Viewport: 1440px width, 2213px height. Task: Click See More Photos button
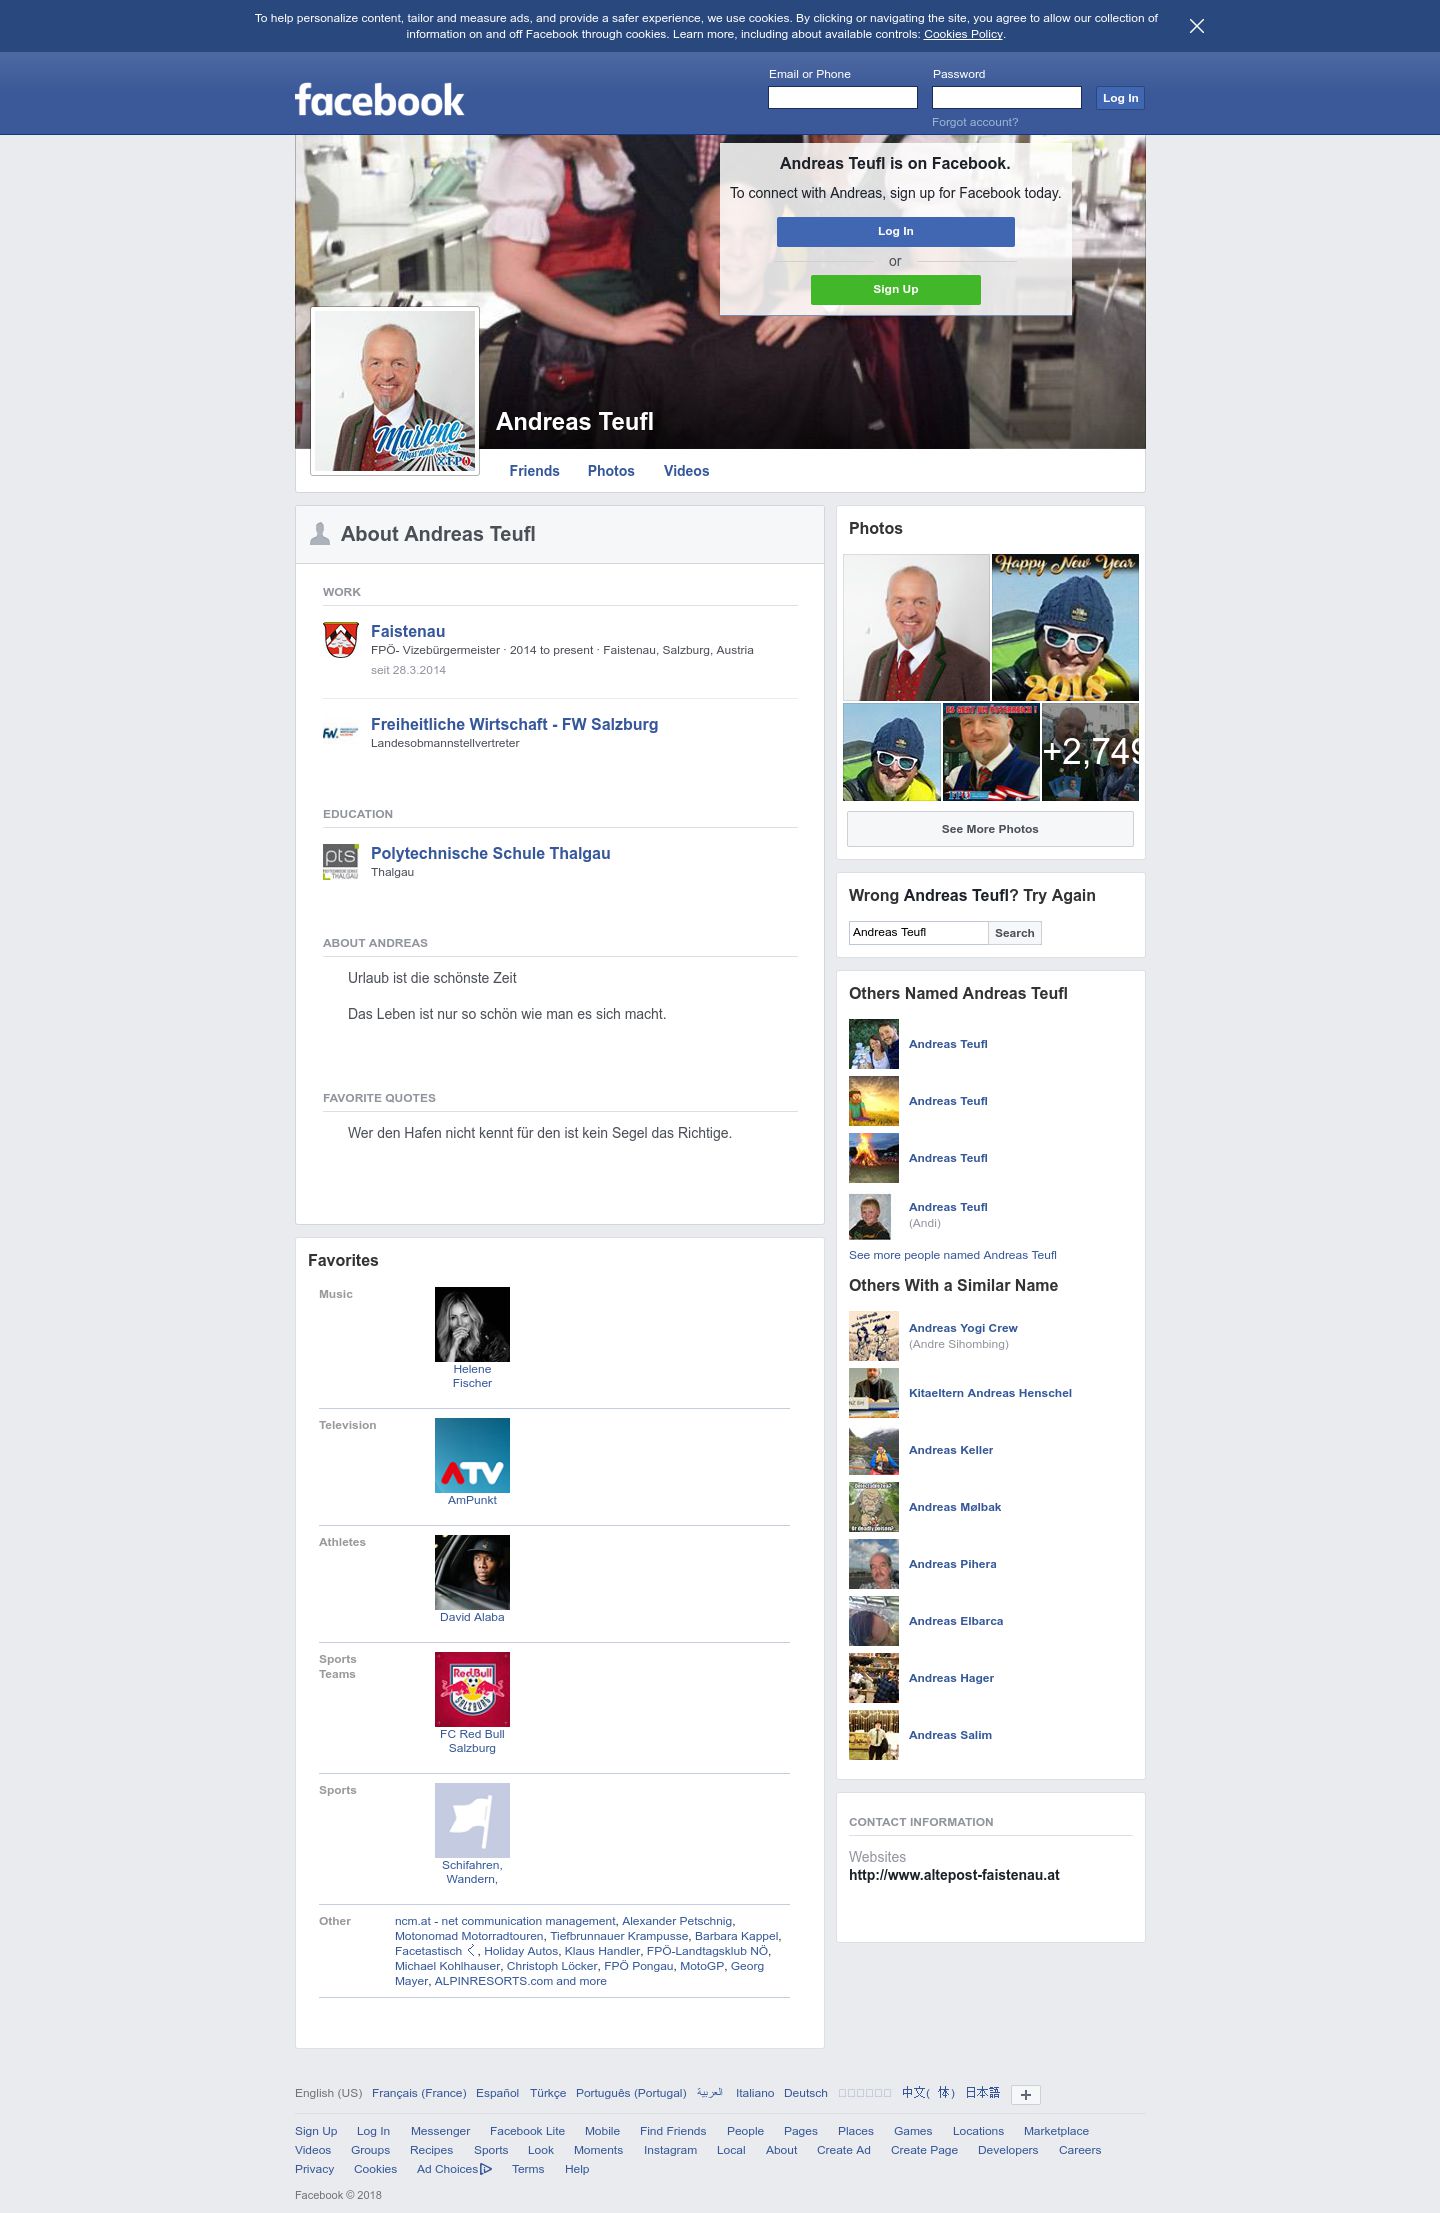pyautogui.click(x=990, y=829)
